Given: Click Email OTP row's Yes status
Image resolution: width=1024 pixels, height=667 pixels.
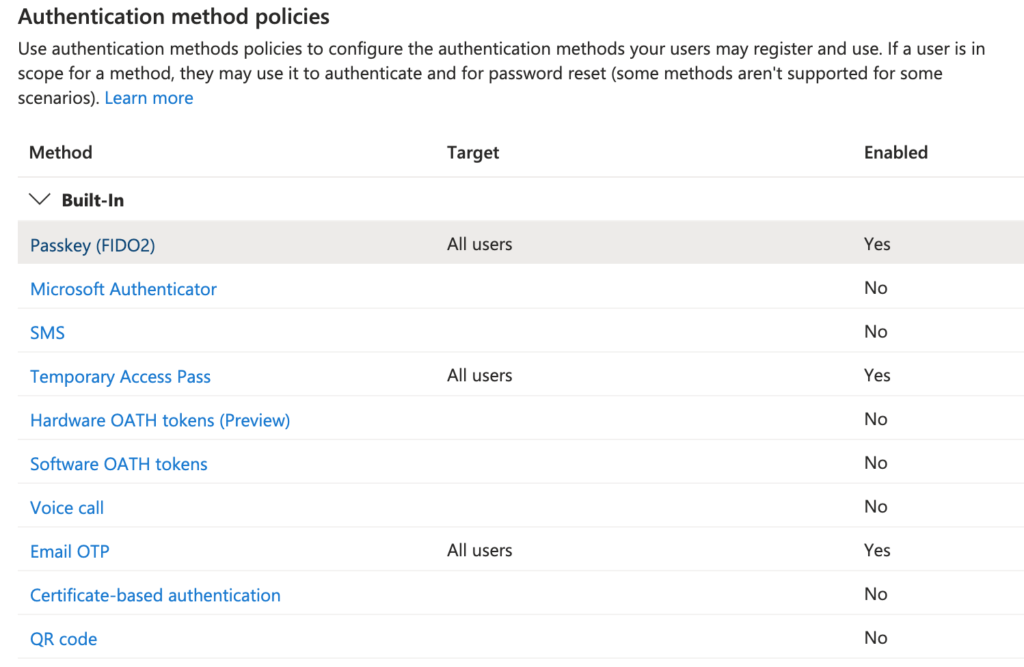Looking at the screenshot, I should [877, 551].
